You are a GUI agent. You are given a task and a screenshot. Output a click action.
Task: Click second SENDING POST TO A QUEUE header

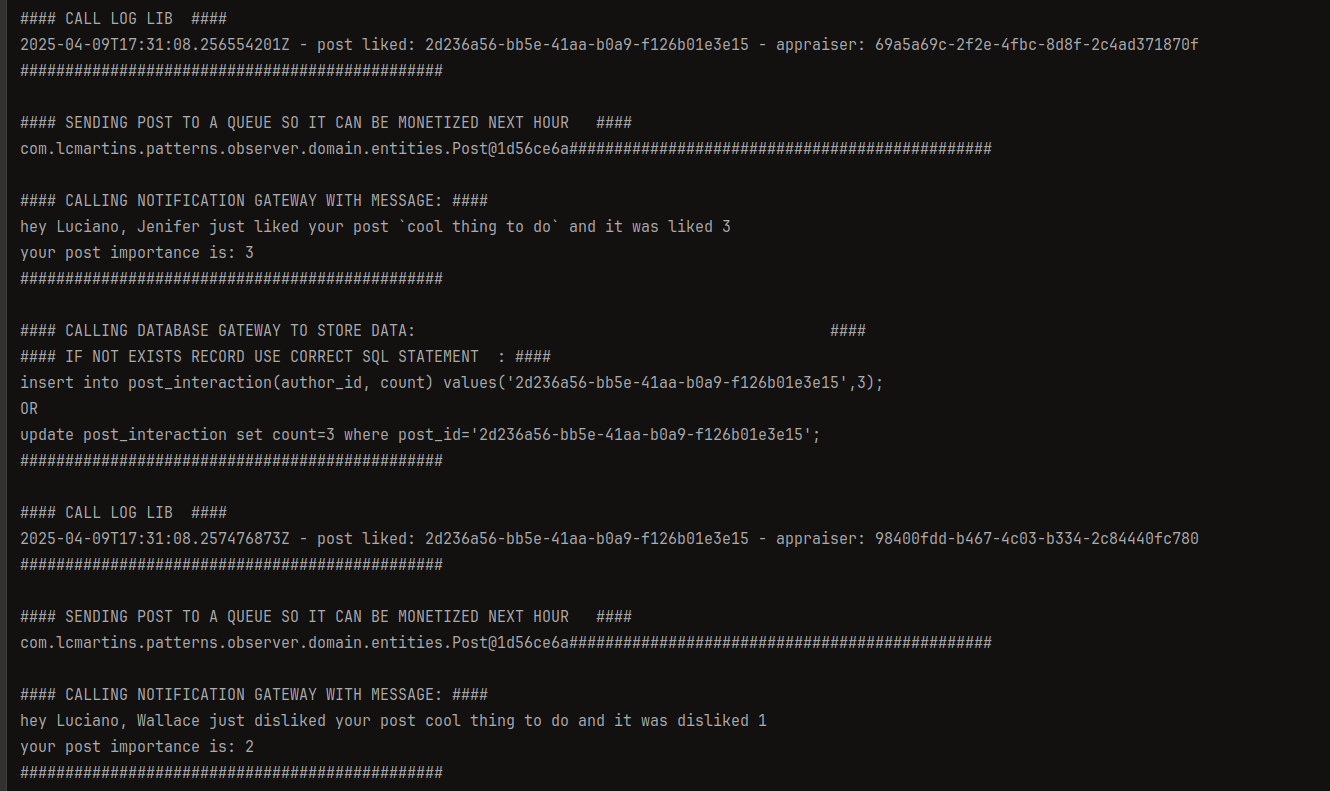[x=326, y=616]
